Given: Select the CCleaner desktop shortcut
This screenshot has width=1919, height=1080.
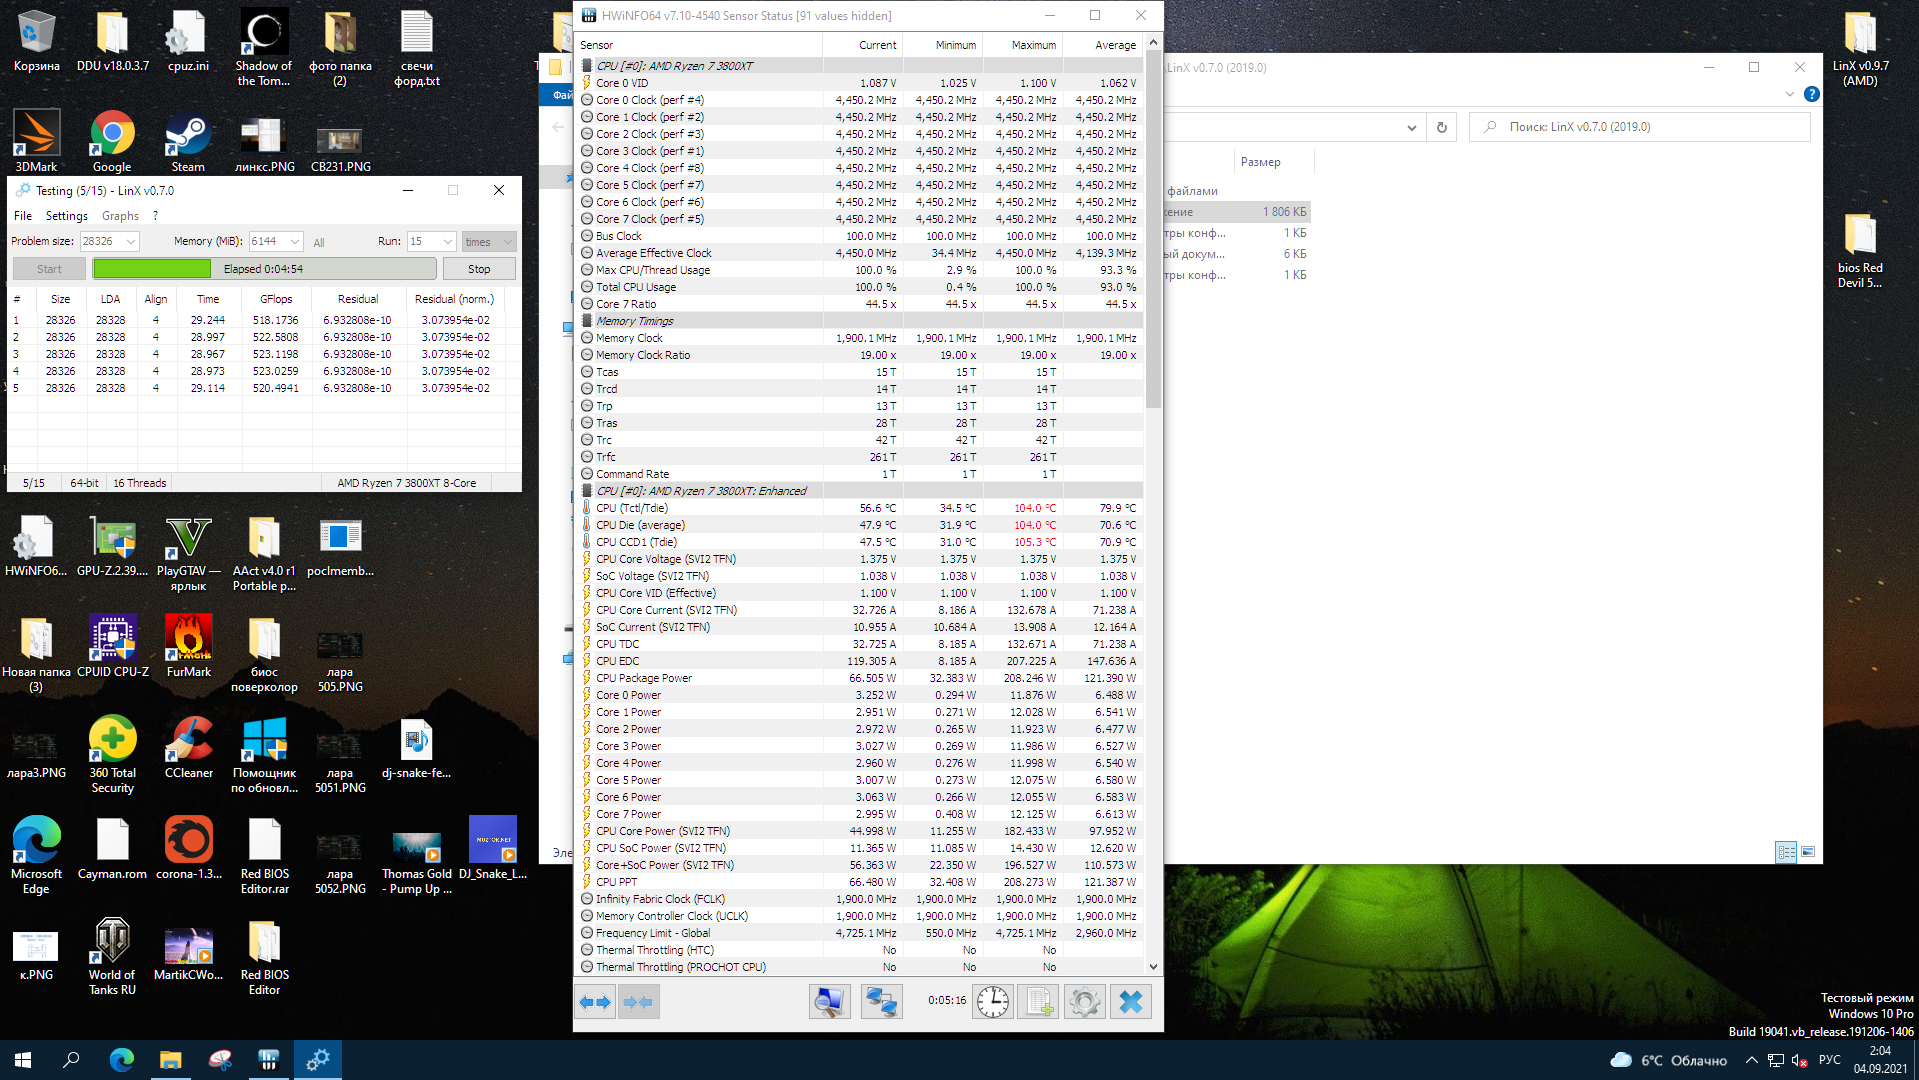Looking at the screenshot, I should pos(188,747).
